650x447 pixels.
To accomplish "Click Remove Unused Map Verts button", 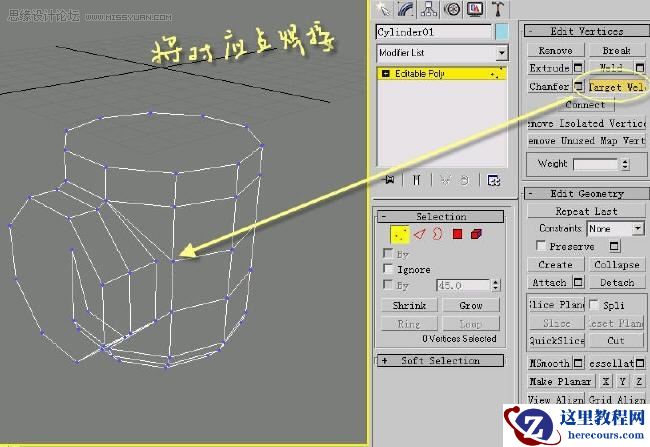I will click(x=587, y=141).
